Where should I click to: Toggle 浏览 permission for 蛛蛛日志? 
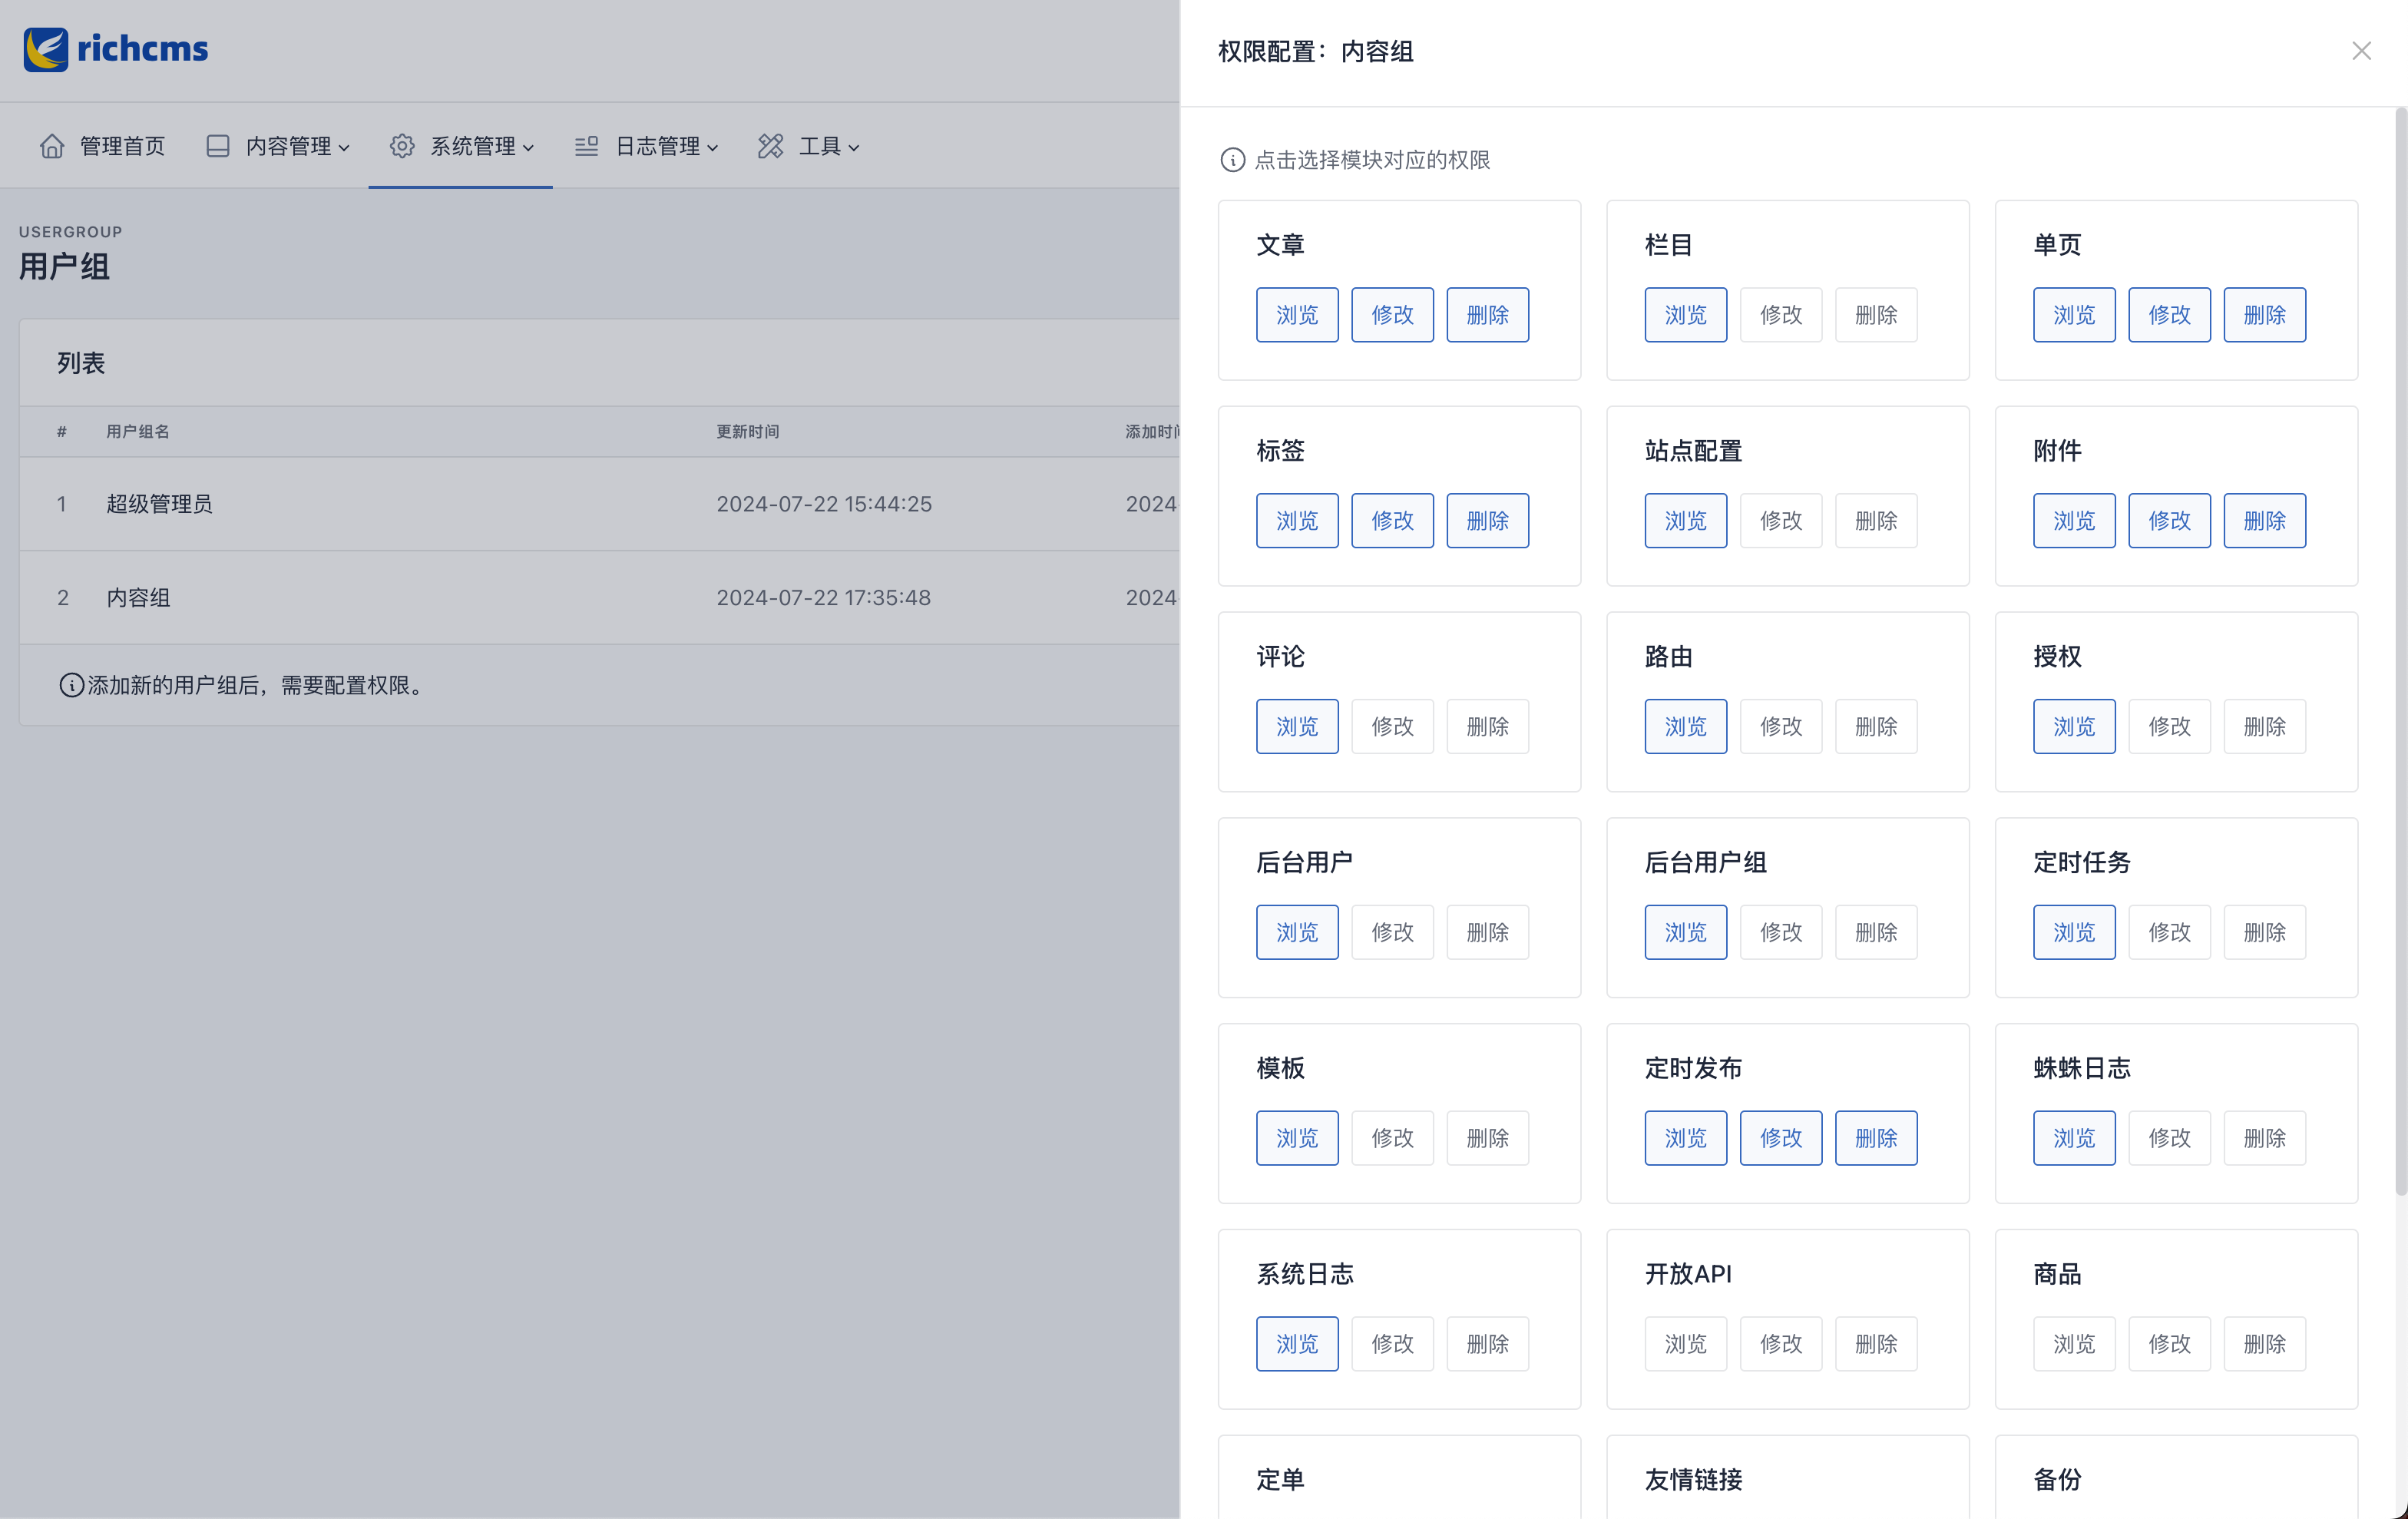[2074, 1139]
